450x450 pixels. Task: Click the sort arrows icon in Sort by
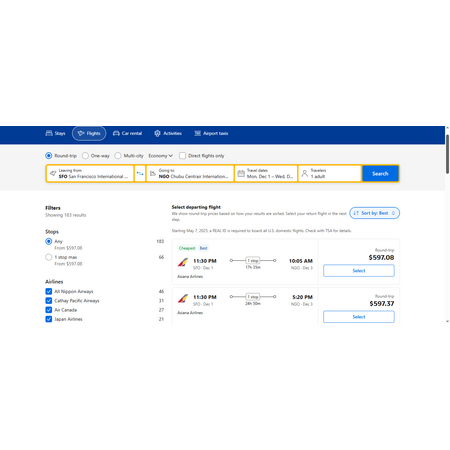[356, 213]
